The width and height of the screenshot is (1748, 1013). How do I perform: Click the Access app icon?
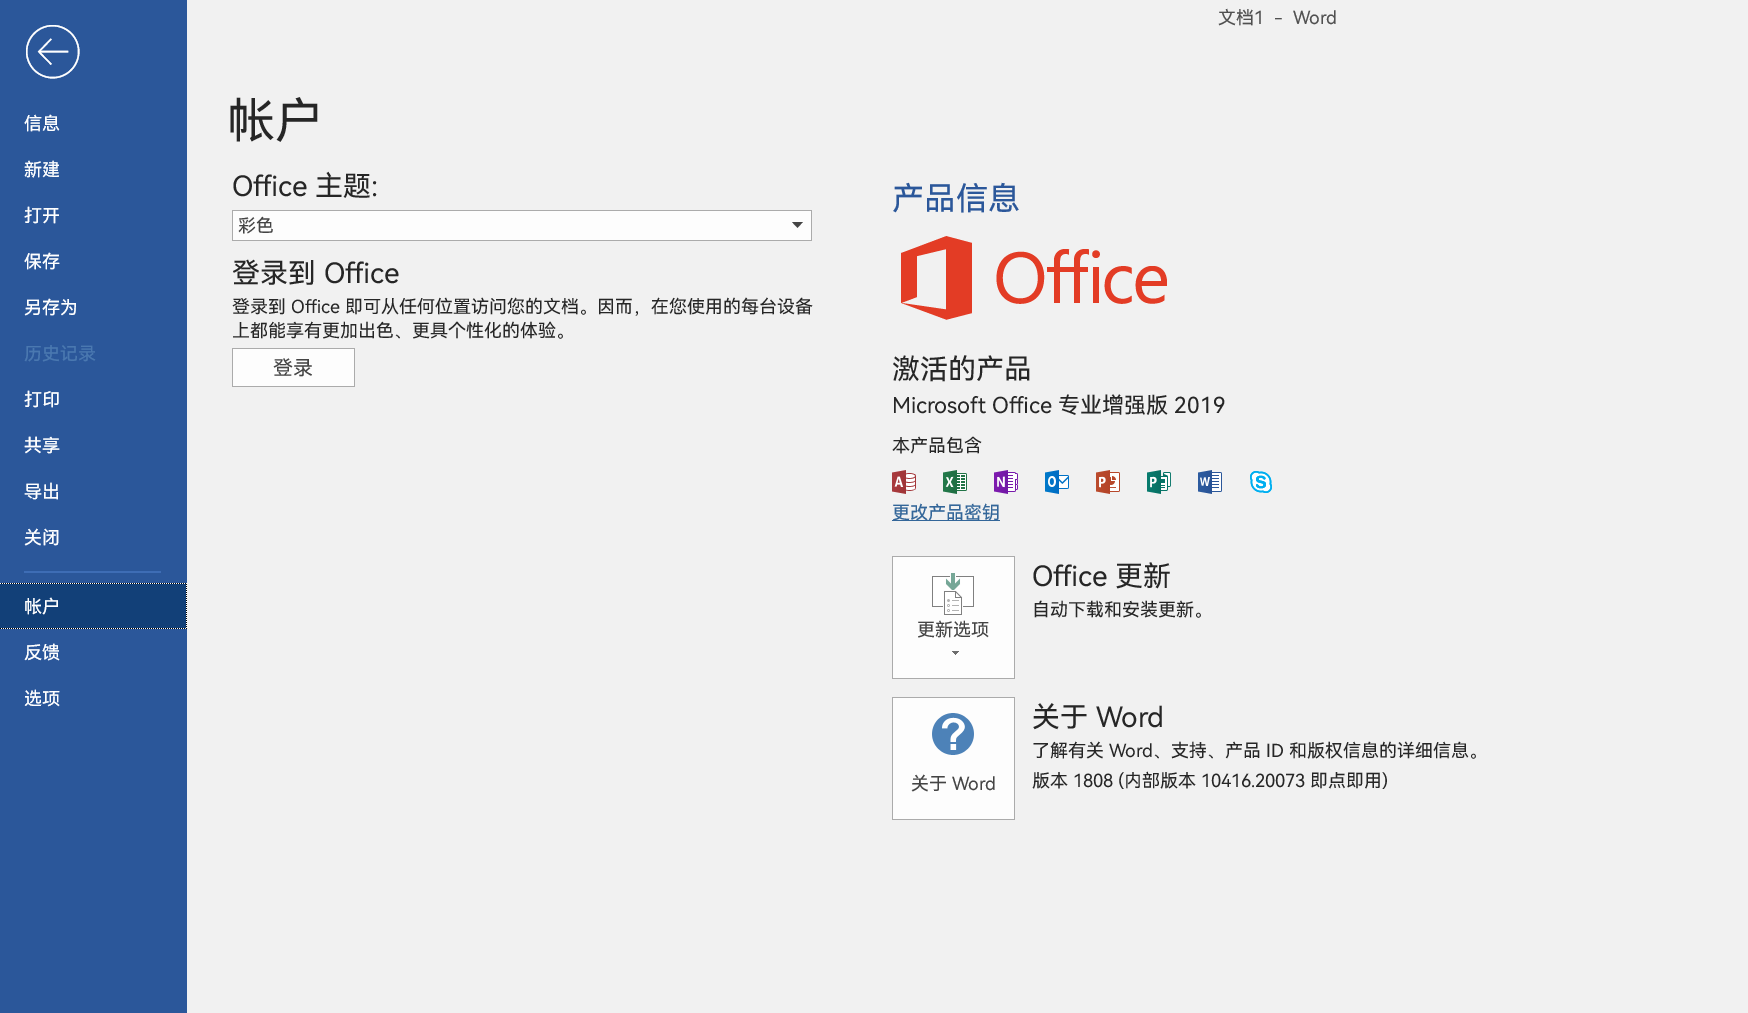point(904,482)
